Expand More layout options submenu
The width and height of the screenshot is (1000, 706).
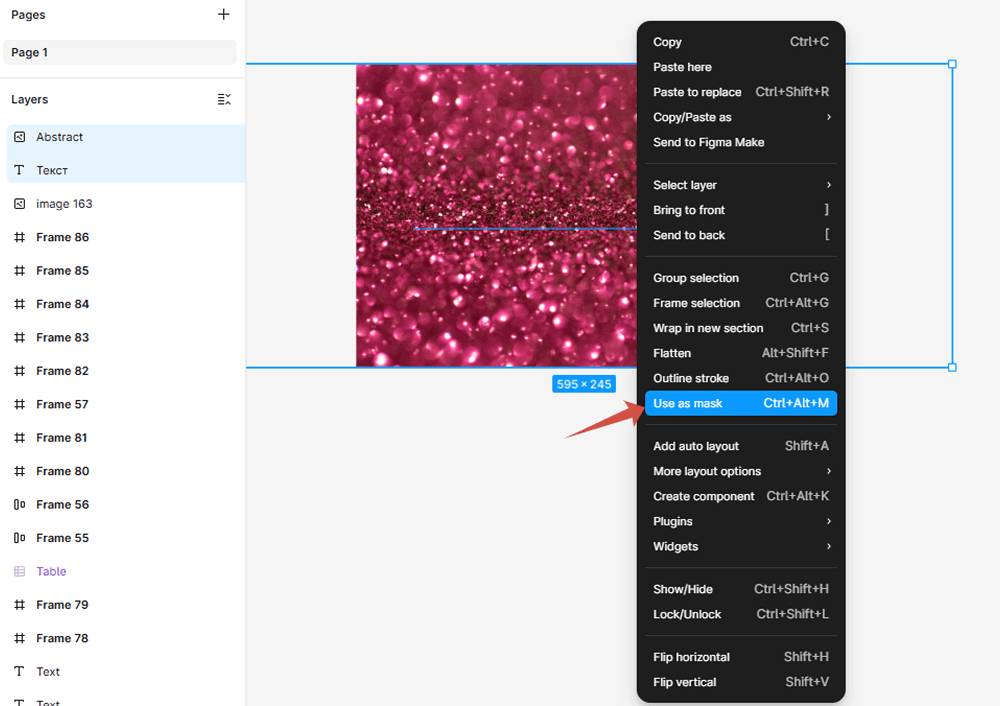click(x=741, y=471)
